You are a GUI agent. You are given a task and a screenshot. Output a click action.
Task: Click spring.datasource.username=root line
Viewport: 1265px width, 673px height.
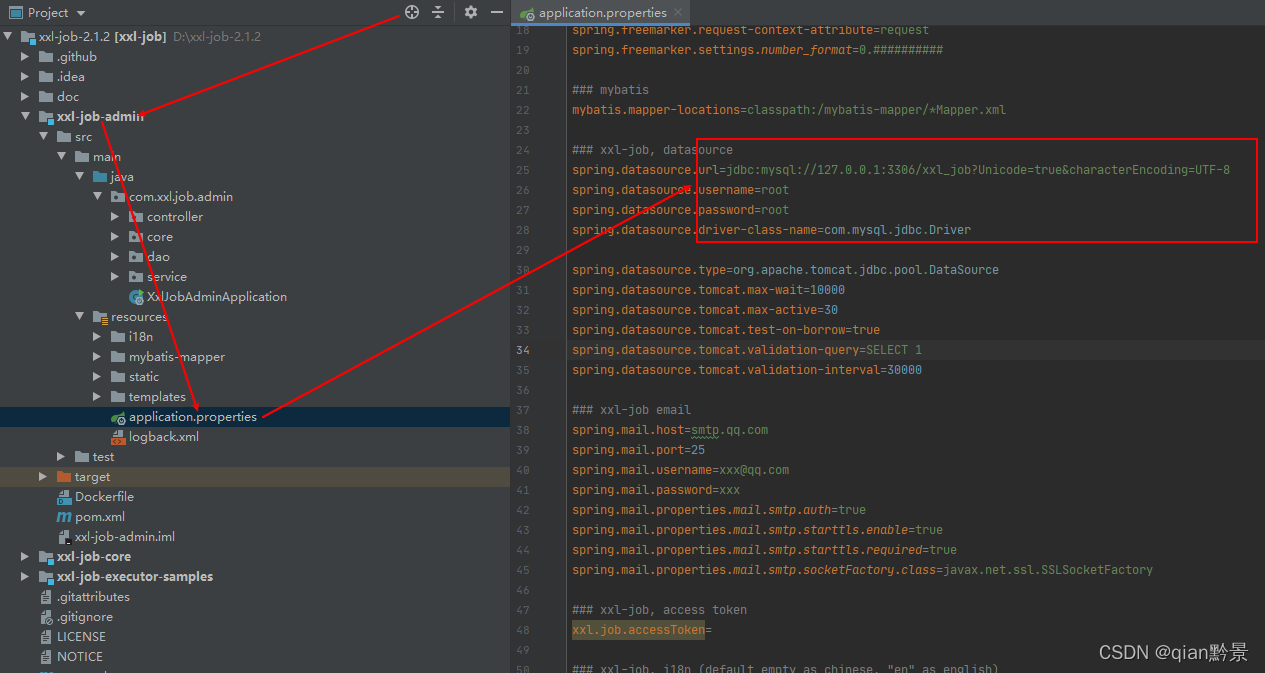pos(680,190)
